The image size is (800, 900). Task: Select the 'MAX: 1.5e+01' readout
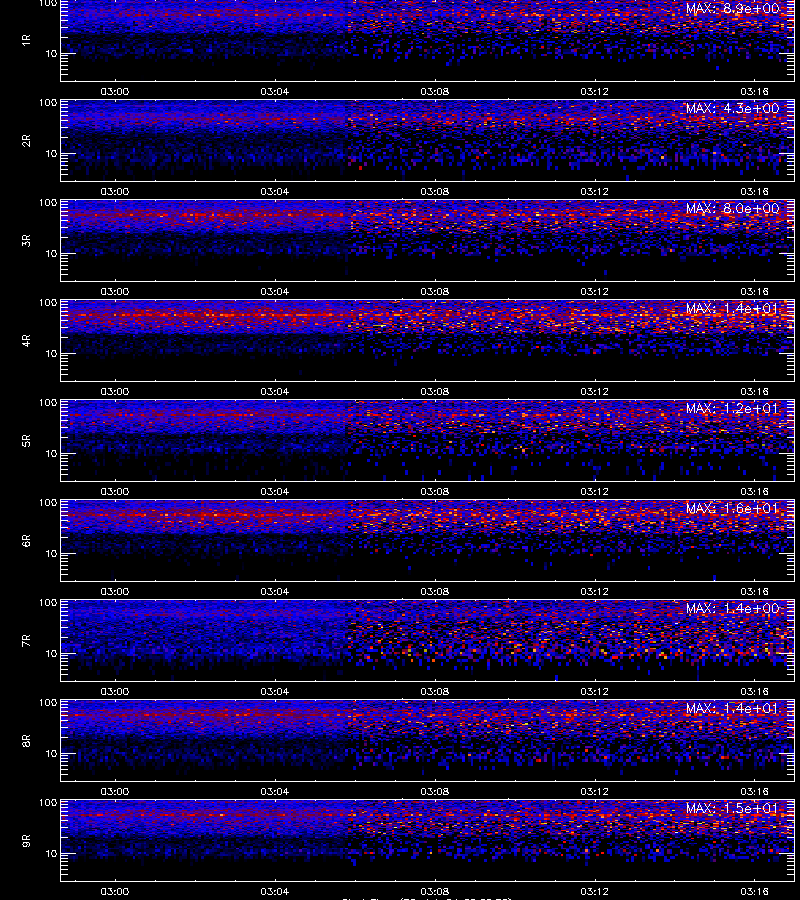pyautogui.click(x=733, y=808)
